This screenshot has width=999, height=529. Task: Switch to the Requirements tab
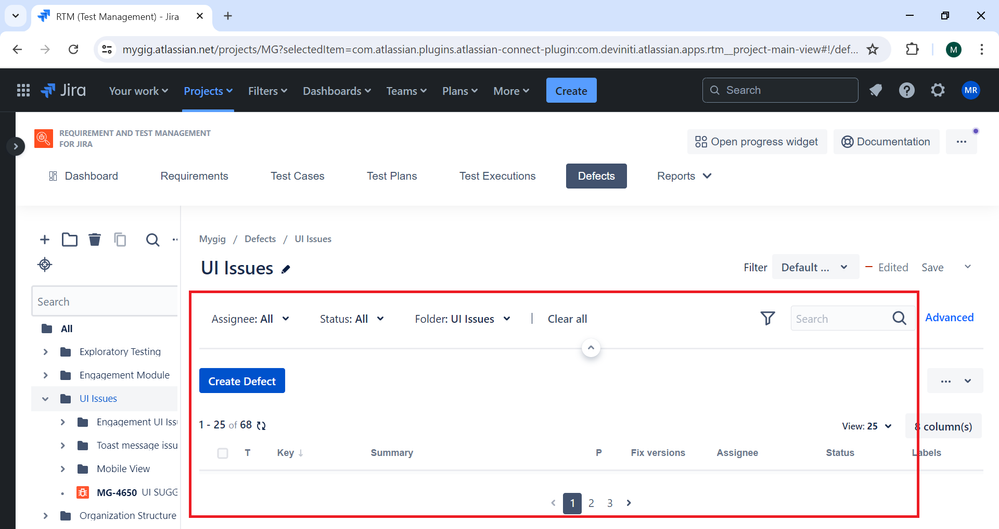(194, 176)
